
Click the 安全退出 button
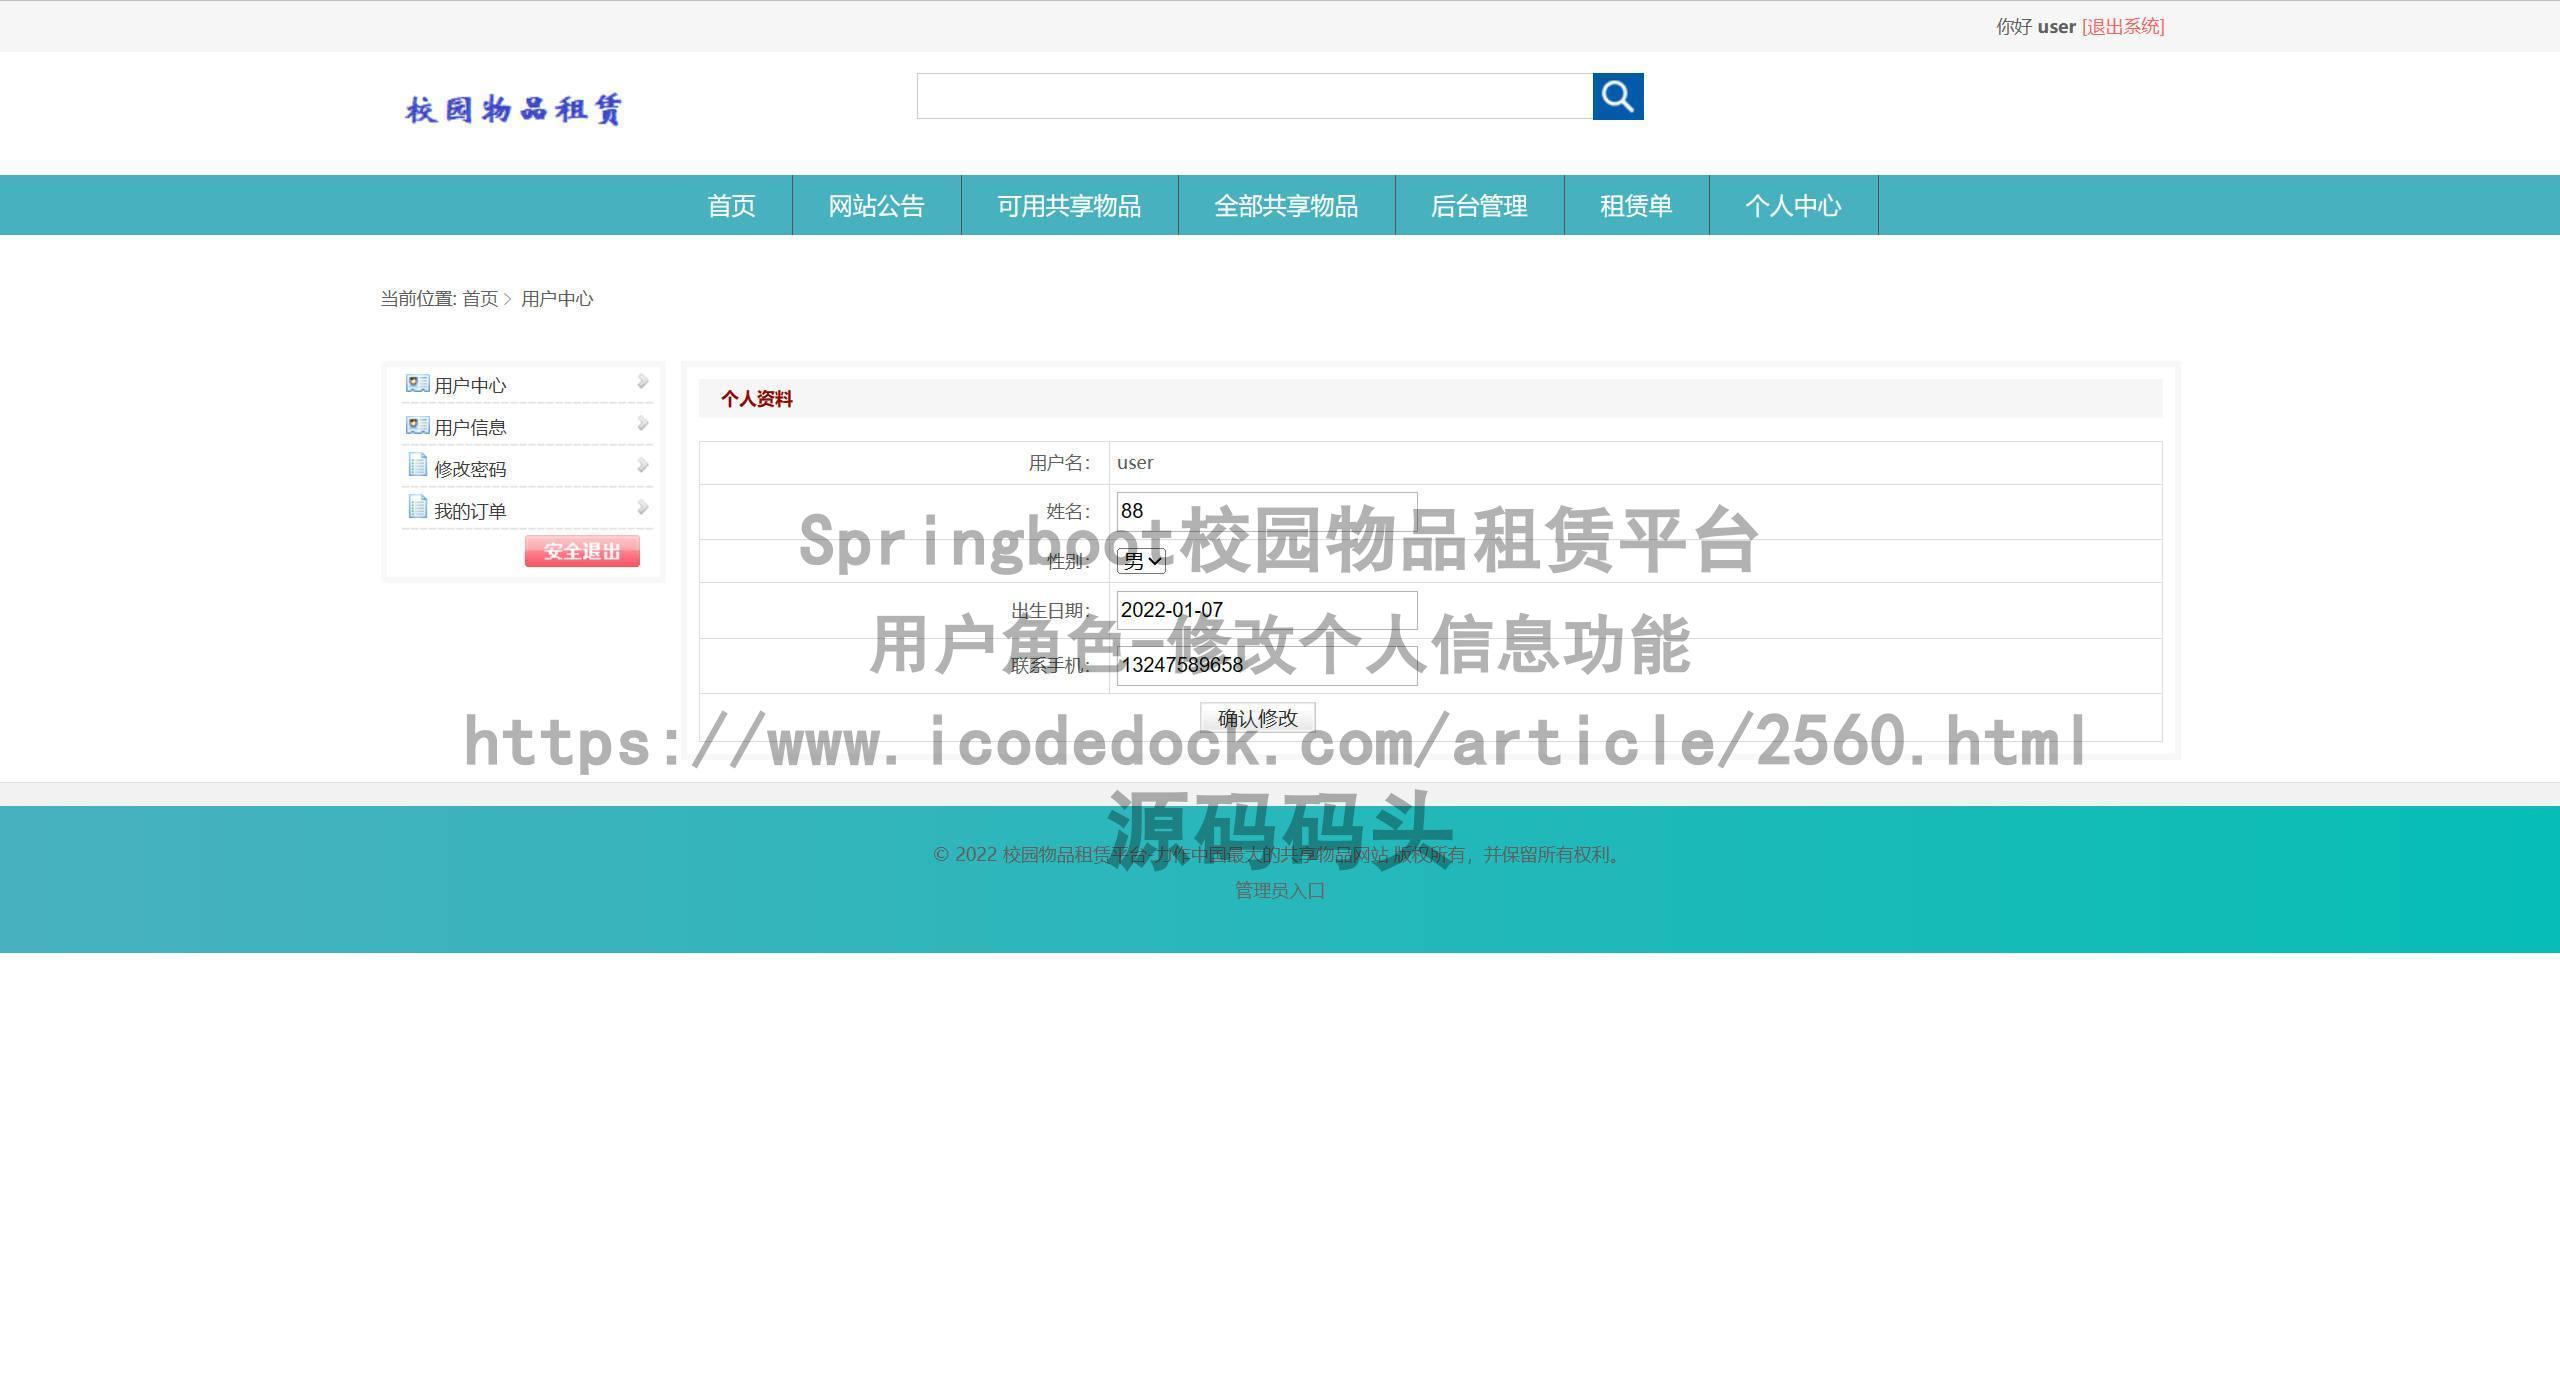tap(582, 550)
